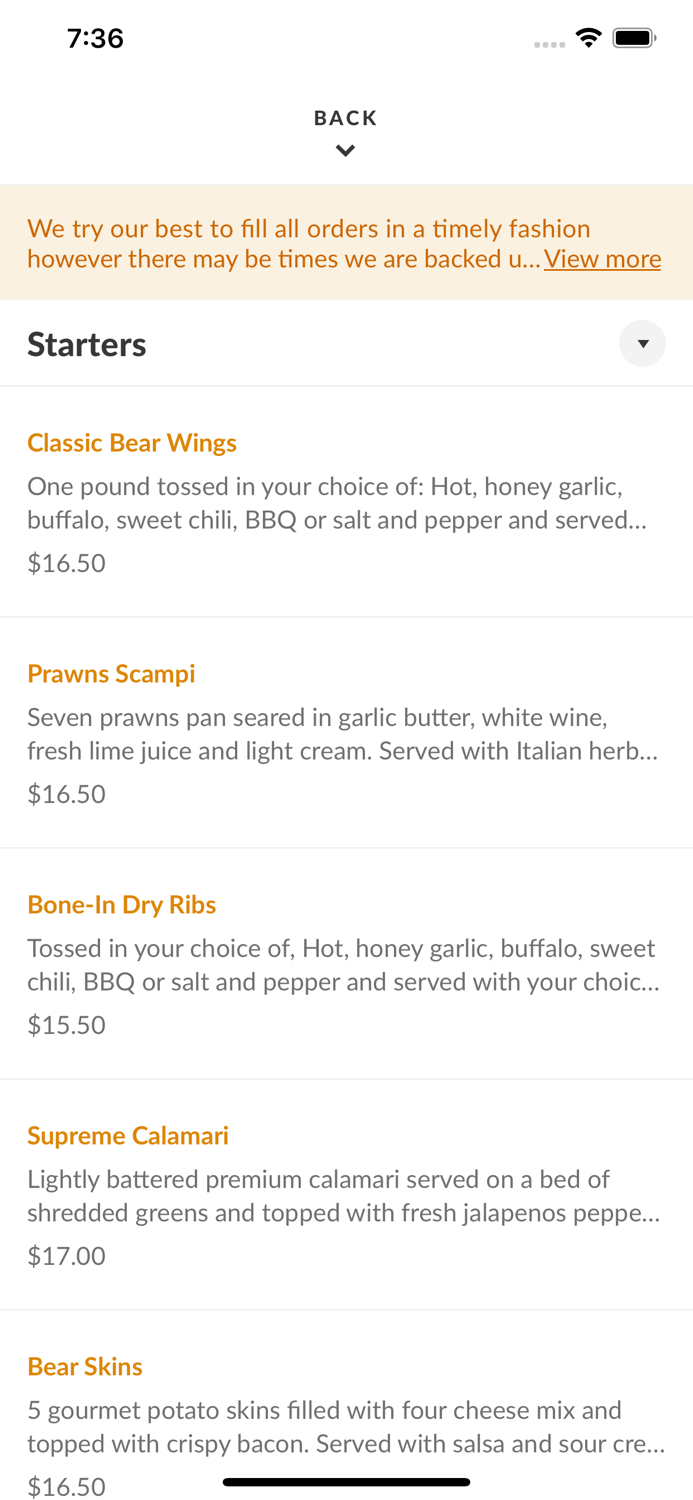View the Bone-In Dry Ribs item
Screen dimensions: 693x1500
121,904
